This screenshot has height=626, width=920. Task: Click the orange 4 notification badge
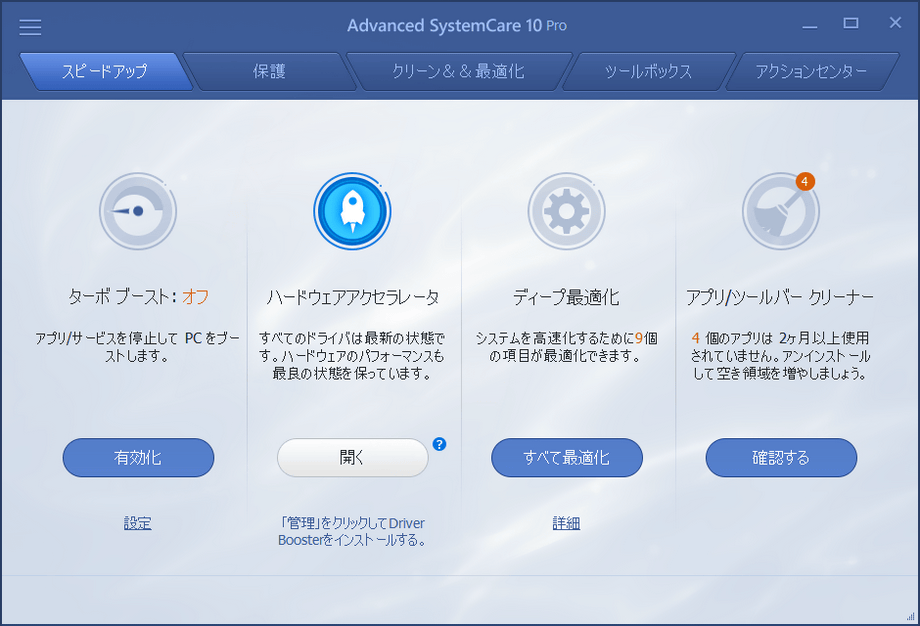tap(805, 181)
